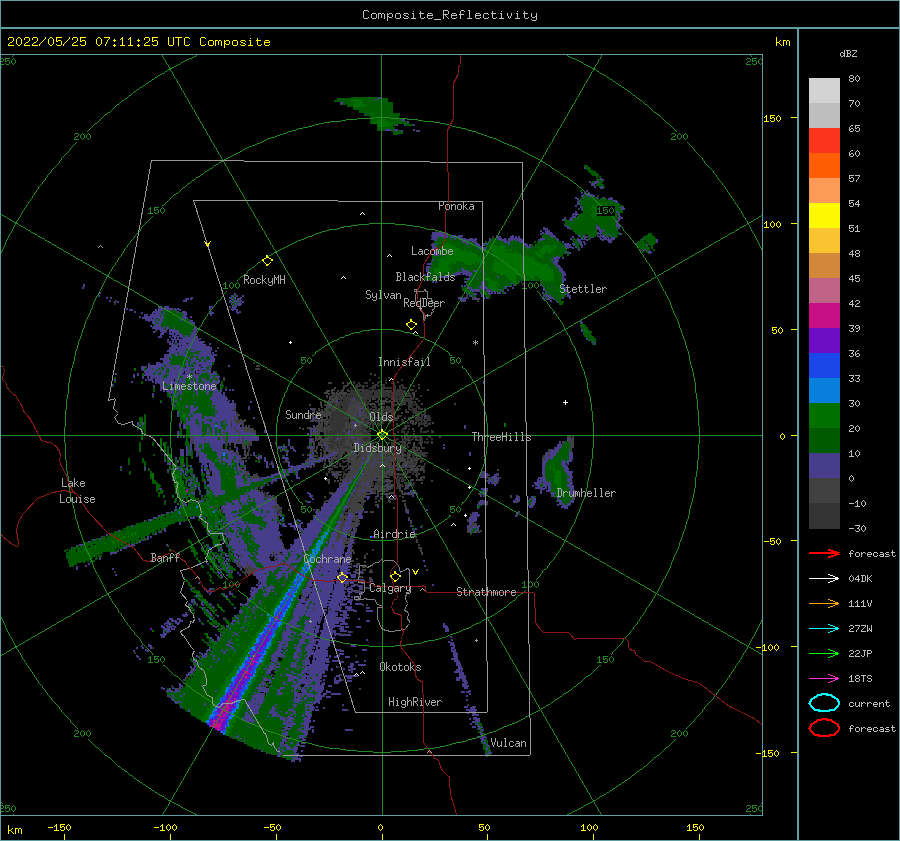900x841 pixels.
Task: Click the 65 dBZ red color swatch
Action: tap(824, 141)
